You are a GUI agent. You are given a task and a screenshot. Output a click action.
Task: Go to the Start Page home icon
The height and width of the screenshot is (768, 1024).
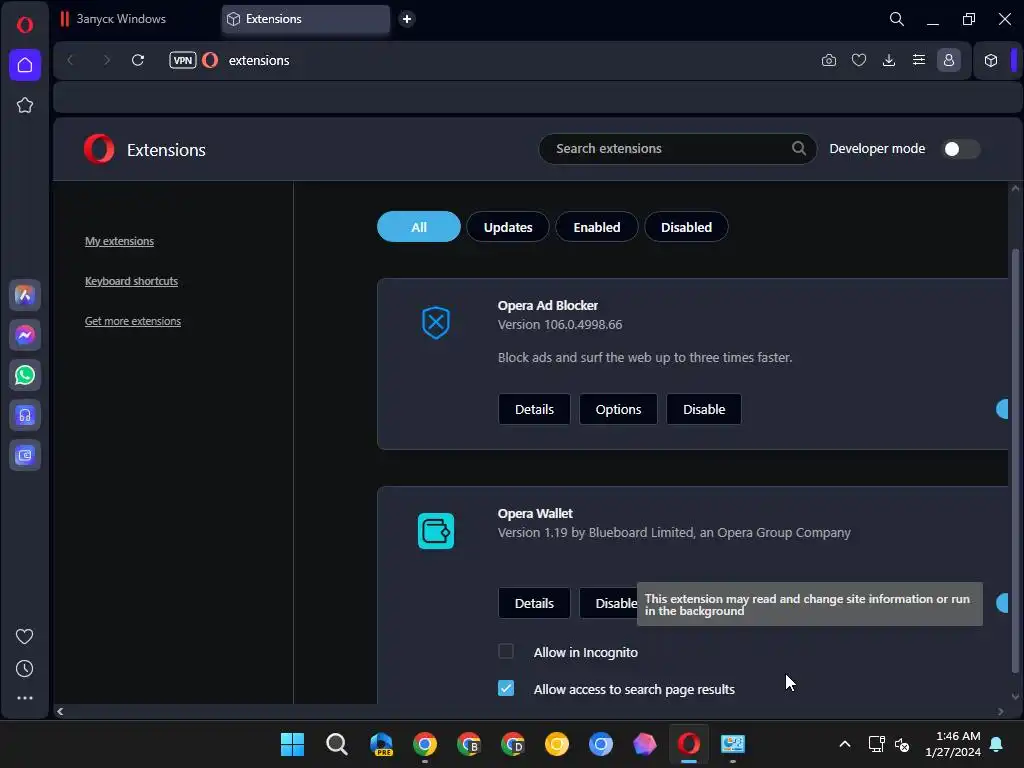tap(25, 65)
